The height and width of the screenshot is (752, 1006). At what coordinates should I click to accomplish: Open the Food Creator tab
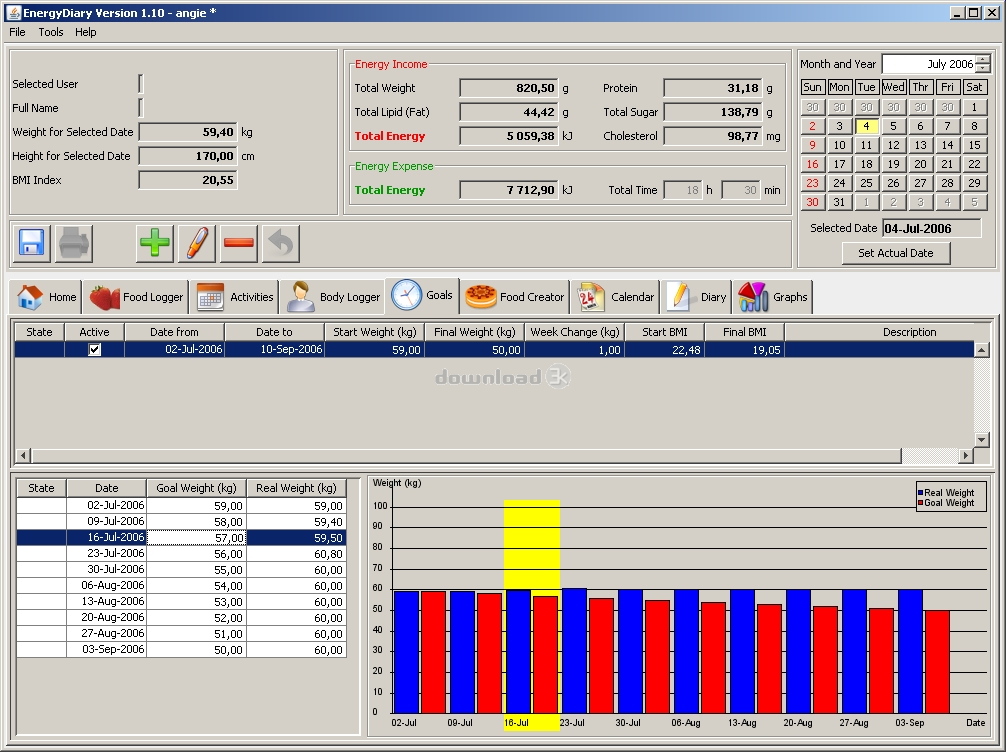[x=516, y=297]
